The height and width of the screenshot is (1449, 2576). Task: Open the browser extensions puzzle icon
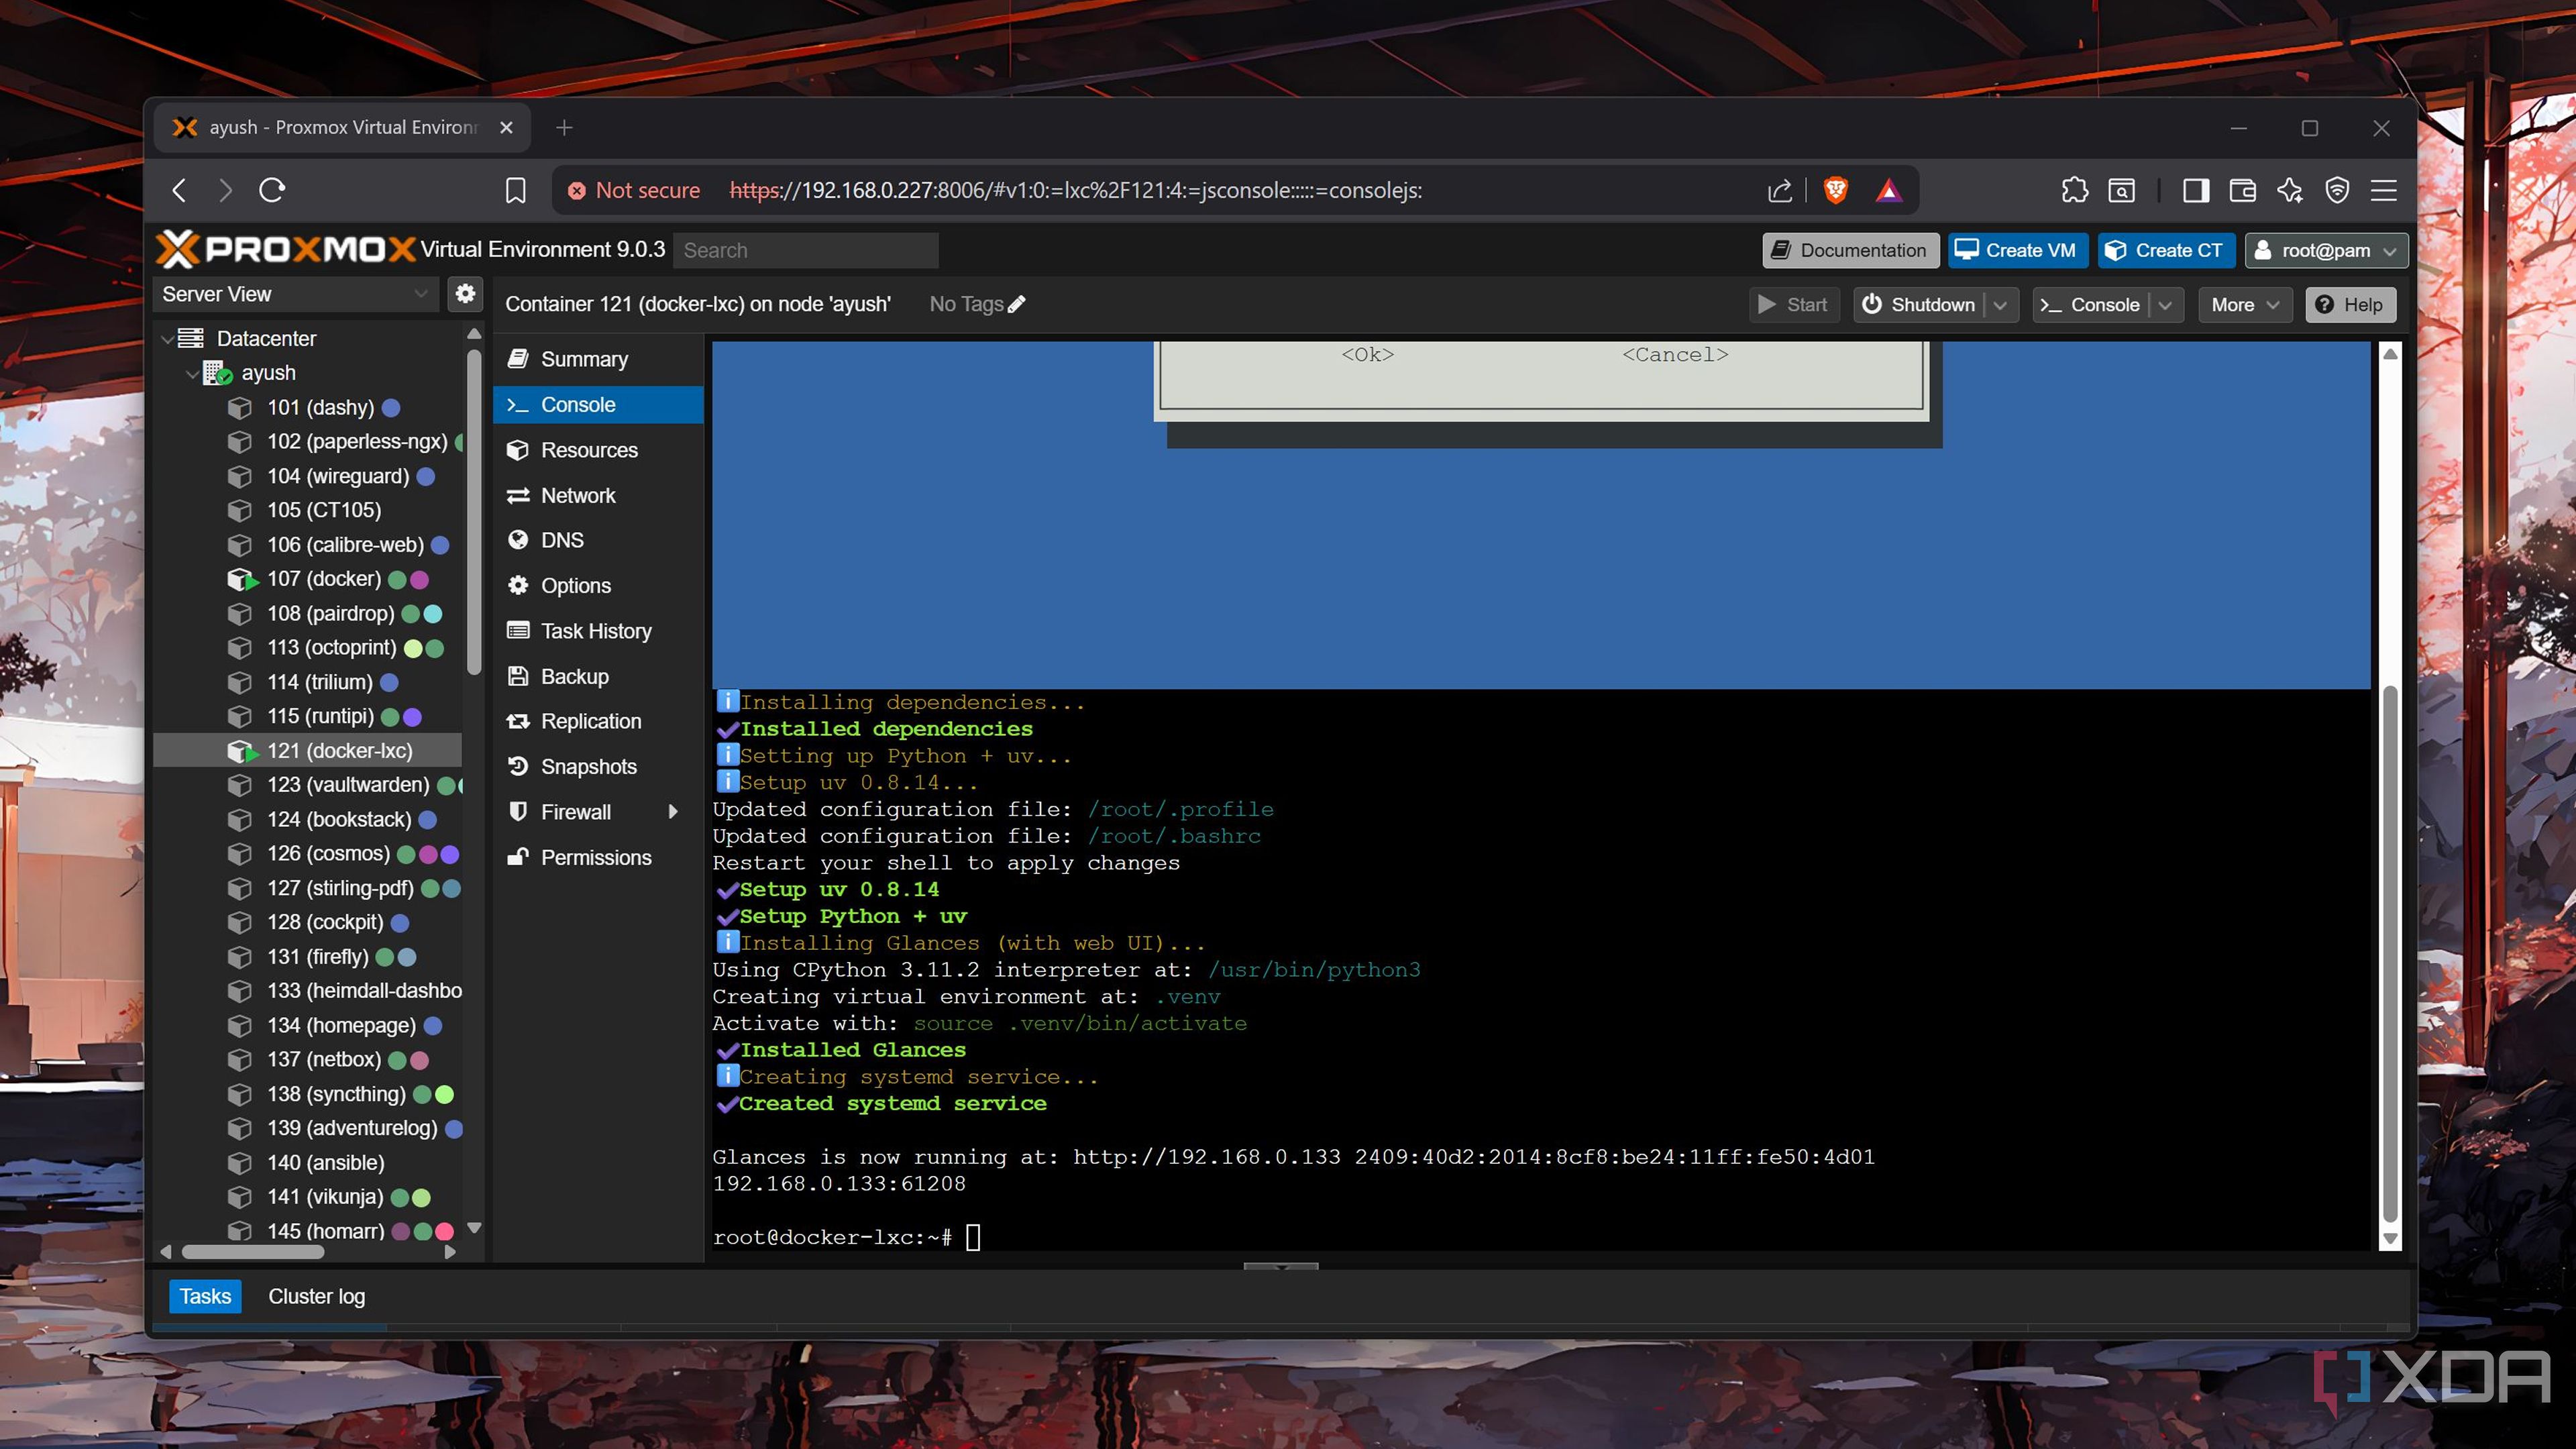(x=2074, y=190)
